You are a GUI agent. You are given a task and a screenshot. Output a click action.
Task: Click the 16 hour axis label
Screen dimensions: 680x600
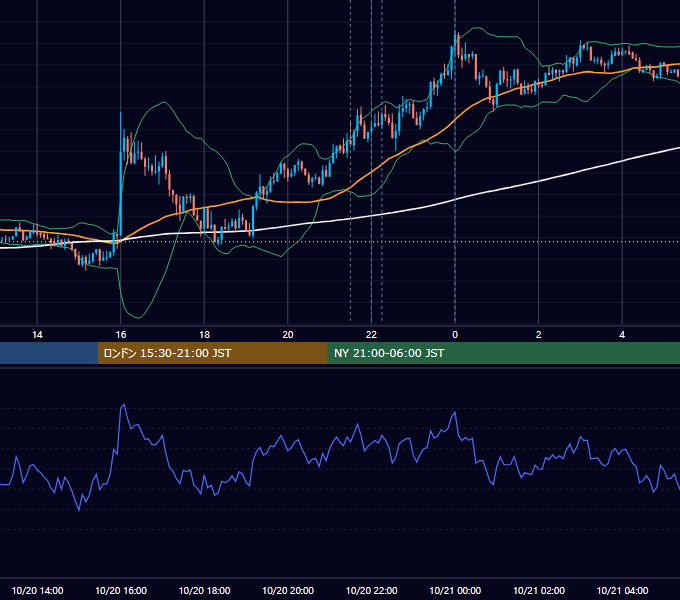[x=121, y=335]
